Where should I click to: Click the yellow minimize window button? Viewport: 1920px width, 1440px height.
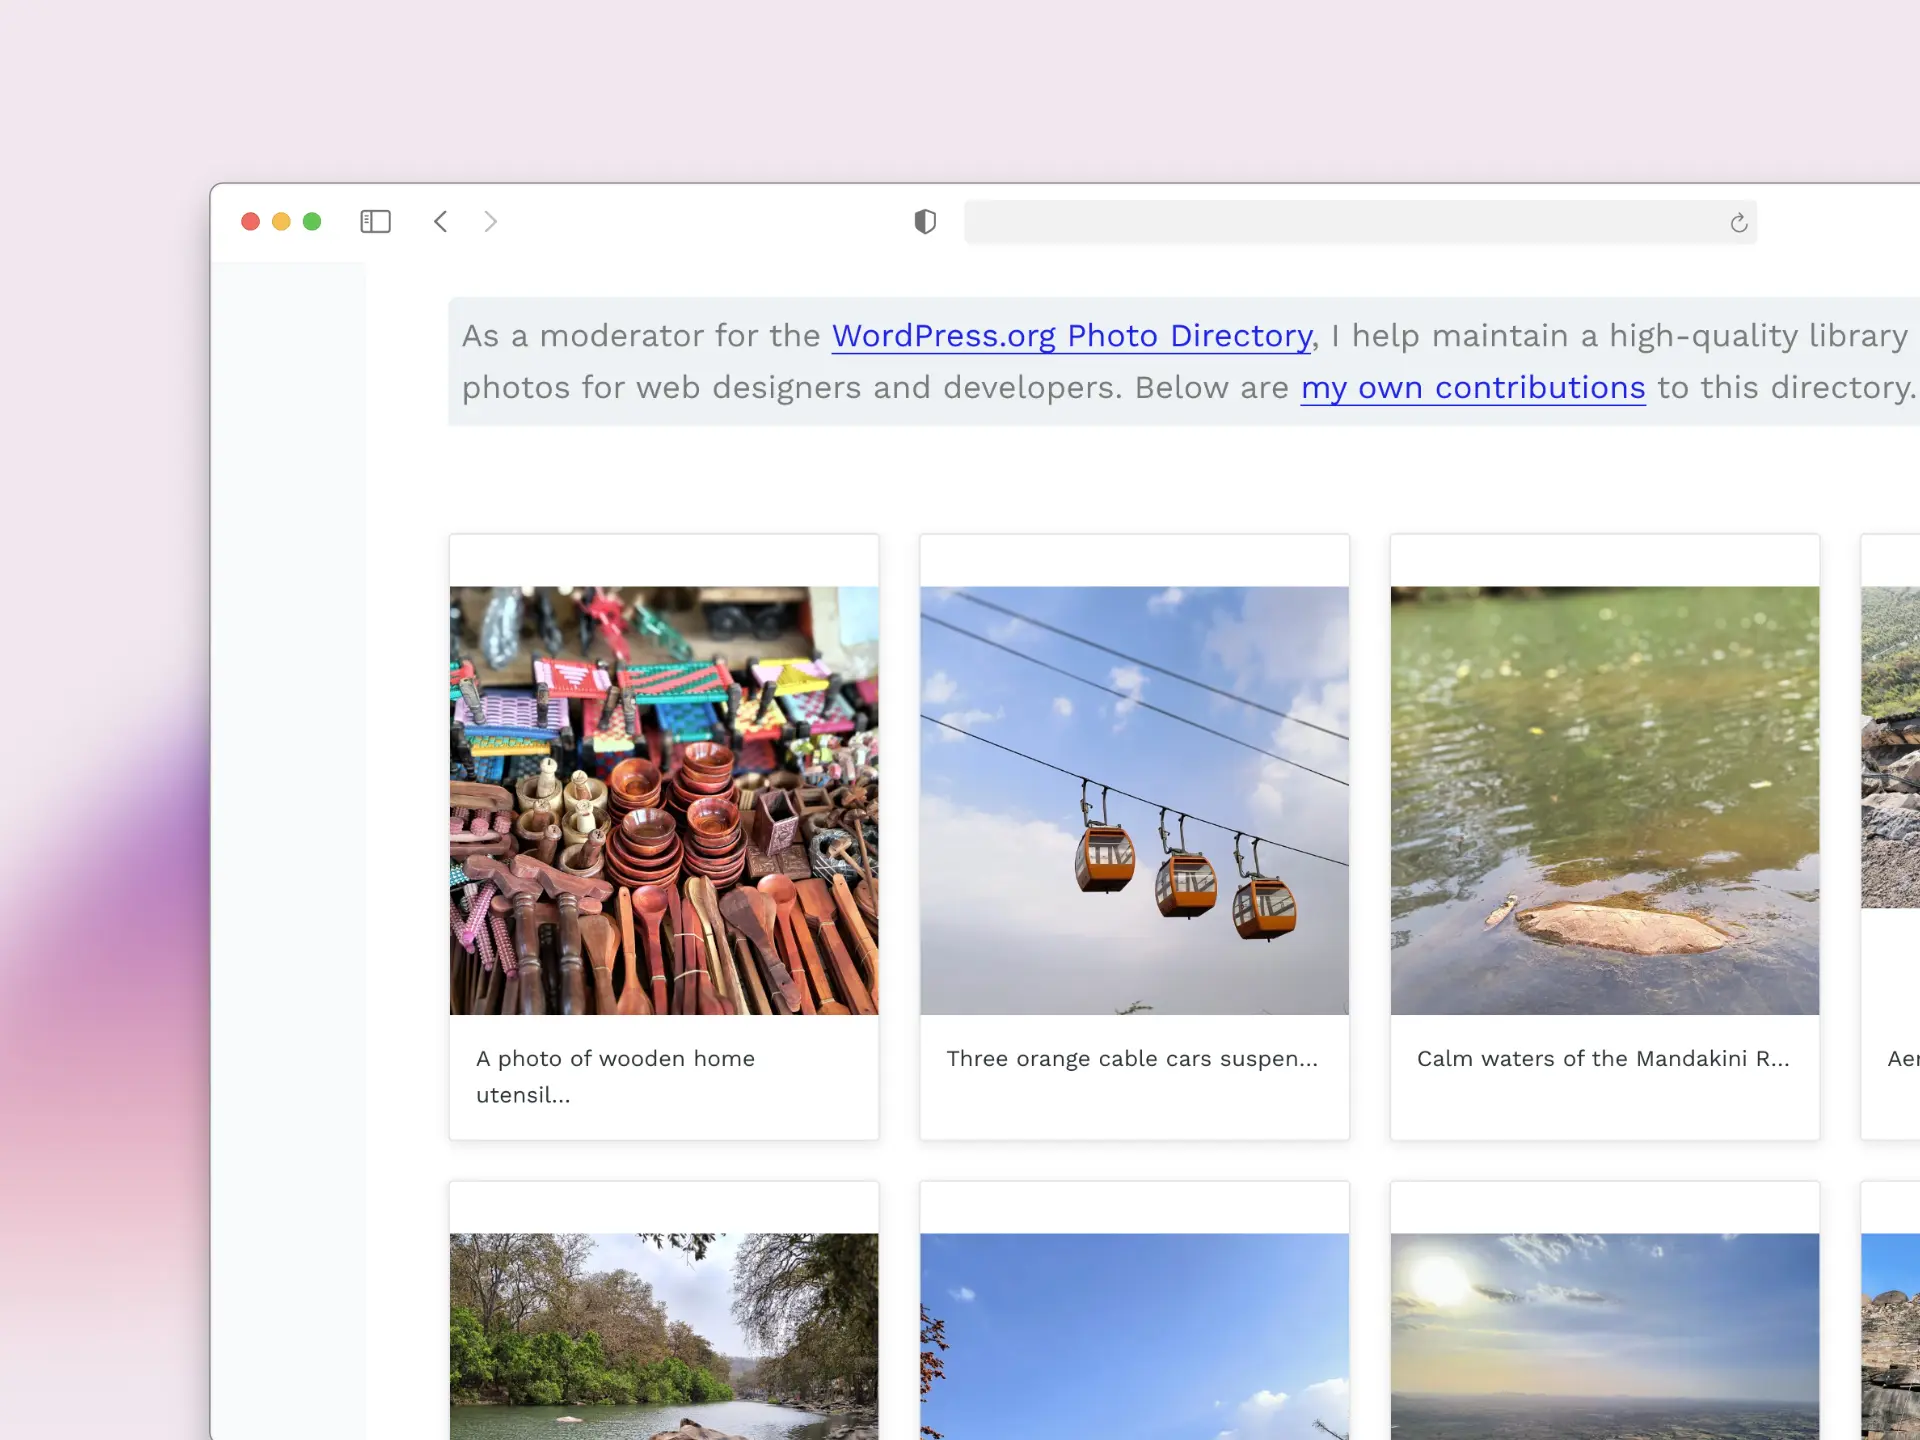pos(281,221)
